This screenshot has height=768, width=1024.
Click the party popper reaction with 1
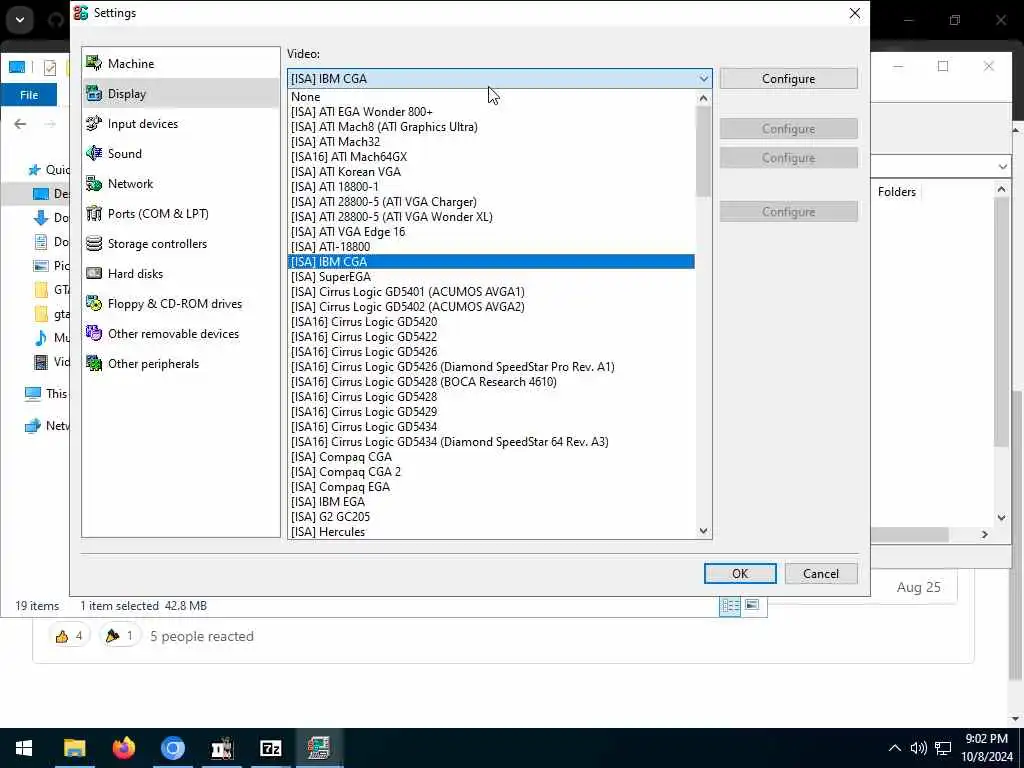(x=120, y=636)
